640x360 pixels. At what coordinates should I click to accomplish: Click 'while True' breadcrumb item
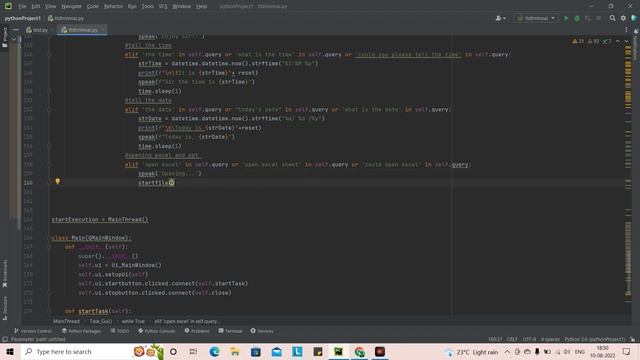pyautogui.click(x=133, y=321)
